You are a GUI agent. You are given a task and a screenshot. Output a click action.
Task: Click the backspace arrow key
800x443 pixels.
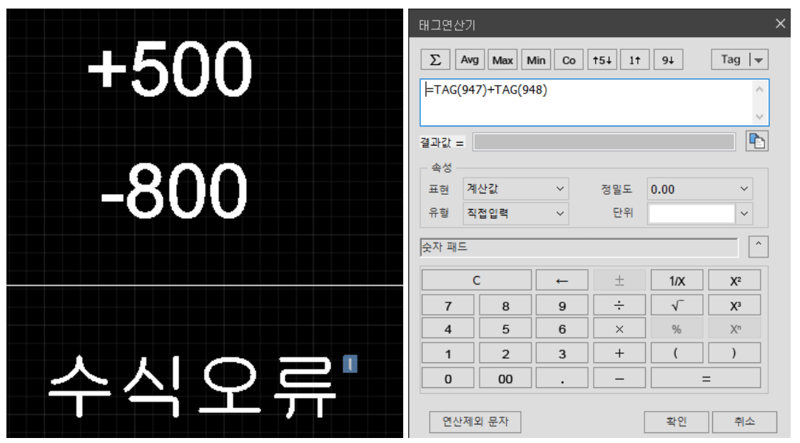pyautogui.click(x=562, y=280)
